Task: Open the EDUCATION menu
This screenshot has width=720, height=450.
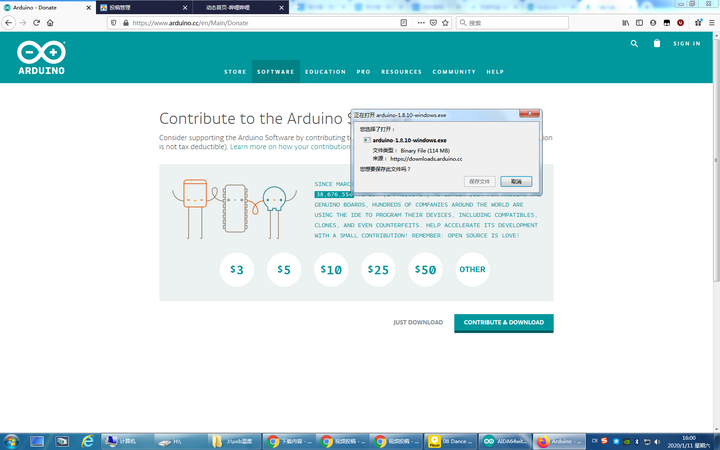Action: pyautogui.click(x=325, y=72)
